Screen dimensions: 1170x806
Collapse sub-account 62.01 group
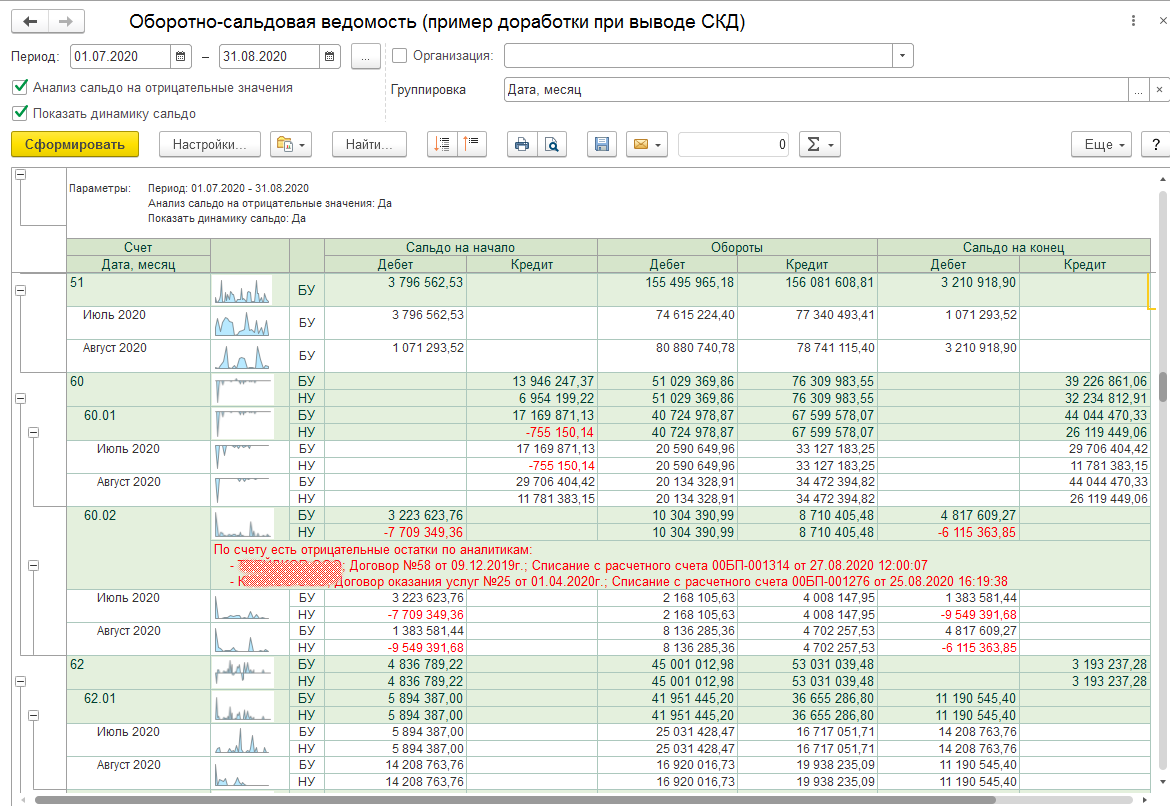click(x=34, y=715)
